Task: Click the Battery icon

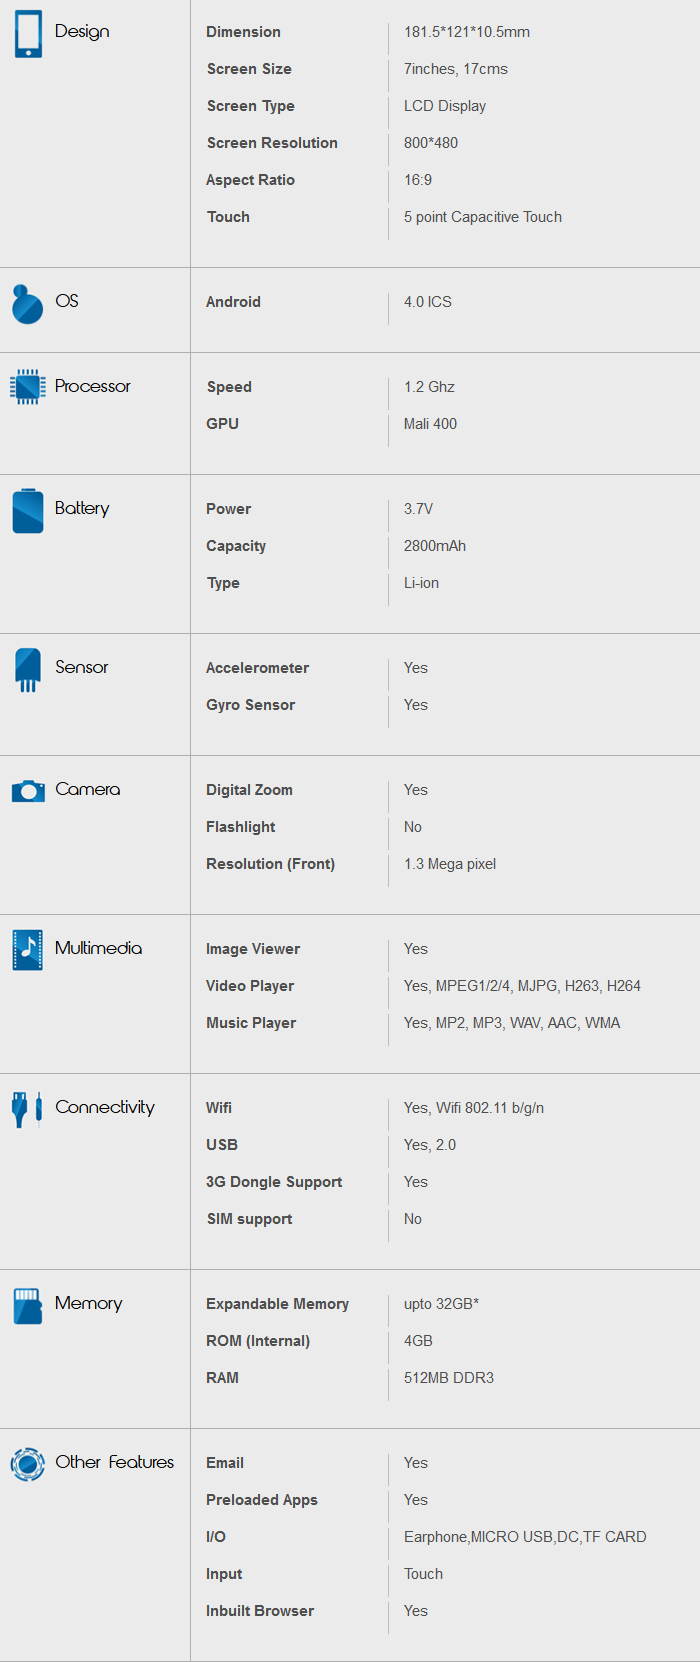Action: [28, 511]
